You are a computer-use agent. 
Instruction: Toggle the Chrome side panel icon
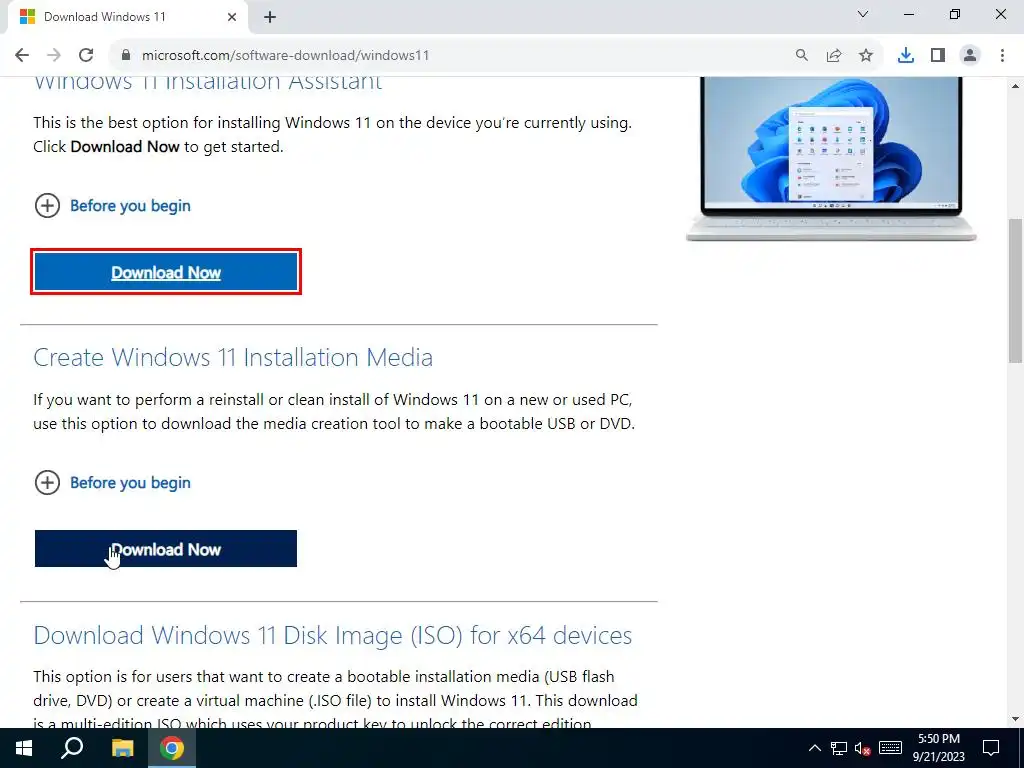pos(938,56)
